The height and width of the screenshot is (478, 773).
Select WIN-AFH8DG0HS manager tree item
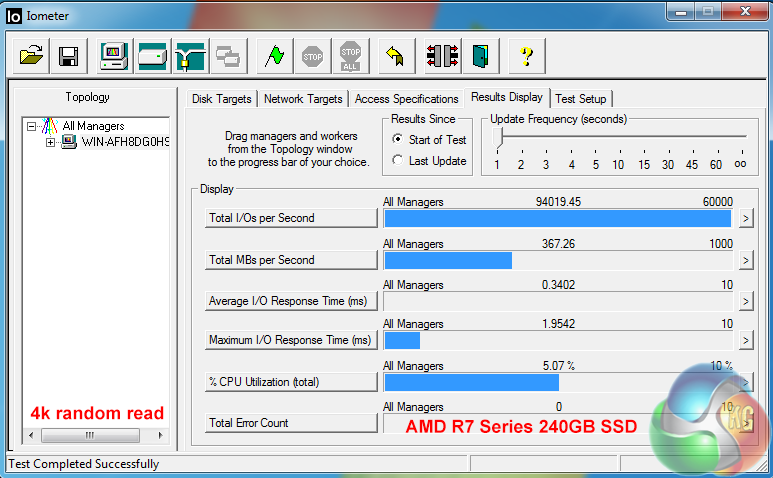click(125, 142)
